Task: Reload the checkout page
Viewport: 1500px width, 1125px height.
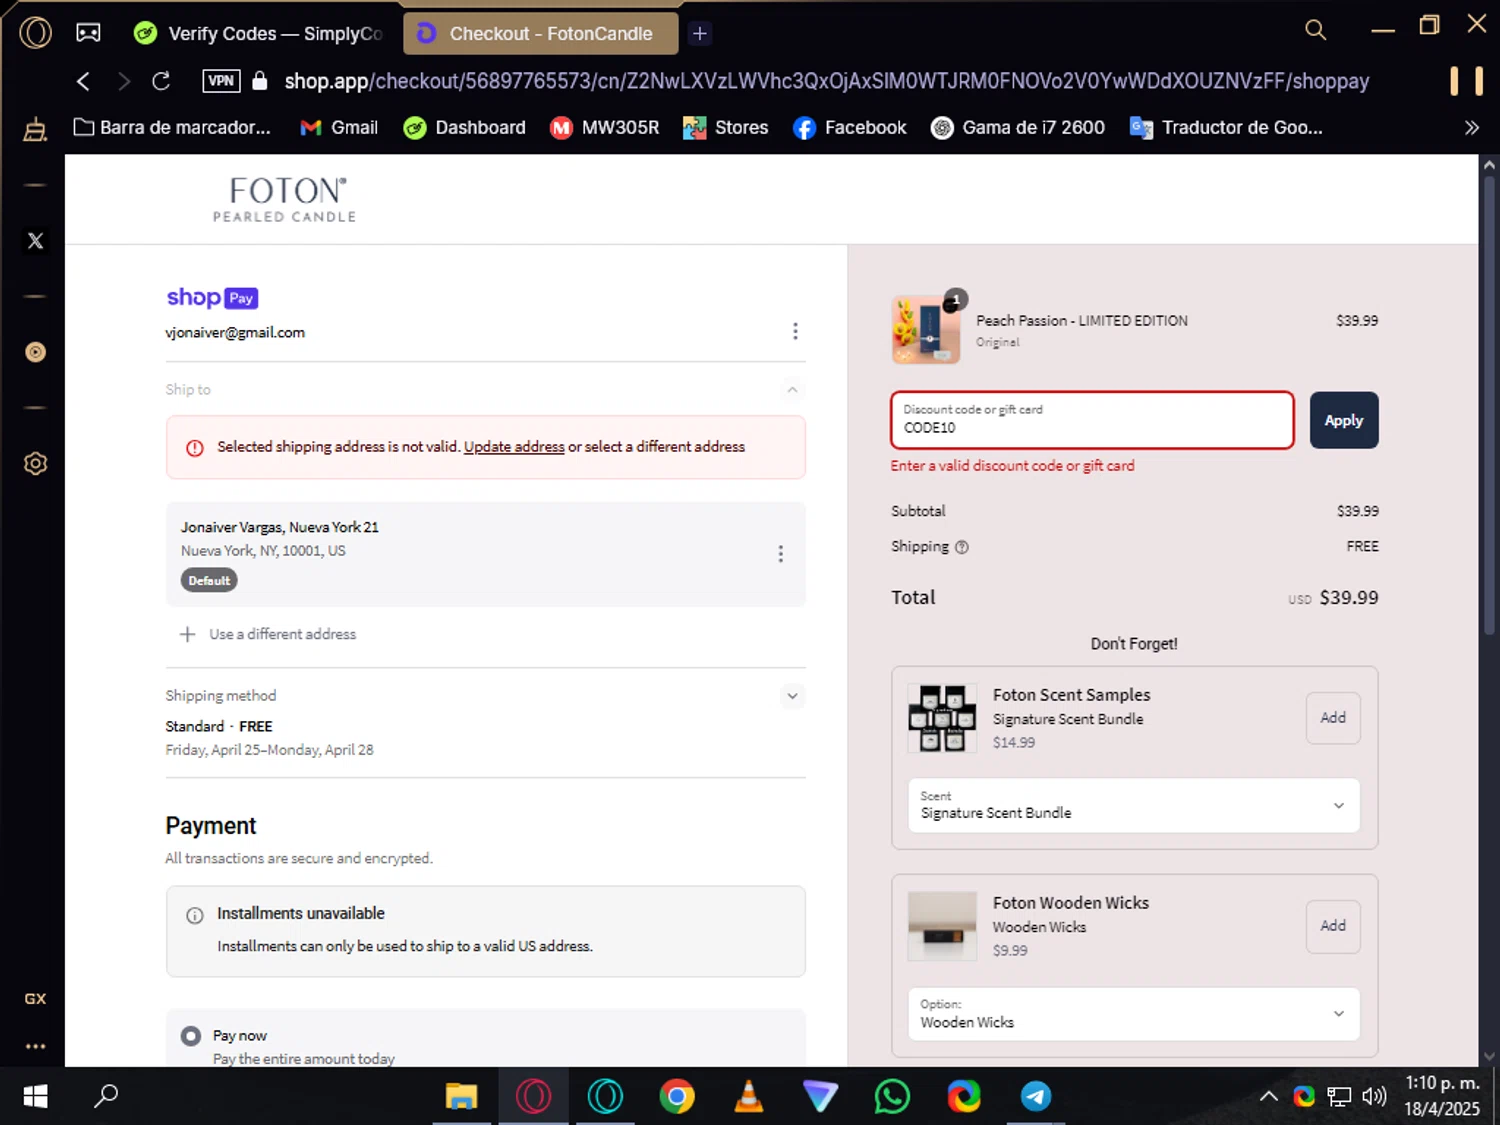Action: click(x=161, y=81)
